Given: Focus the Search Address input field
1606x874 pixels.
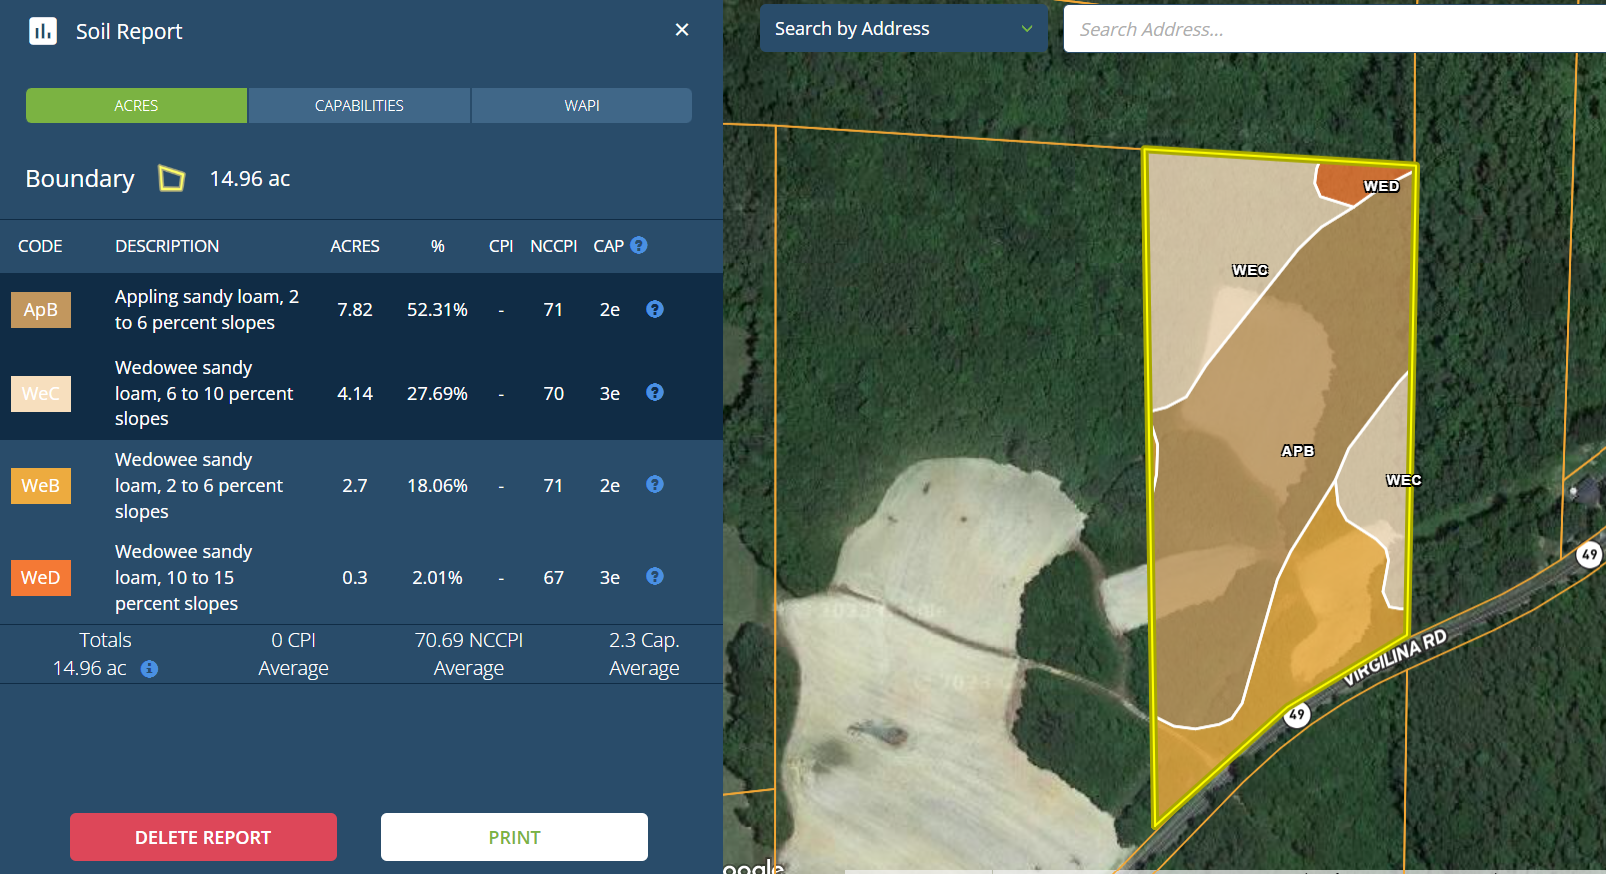Looking at the screenshot, I should coord(1330,29).
